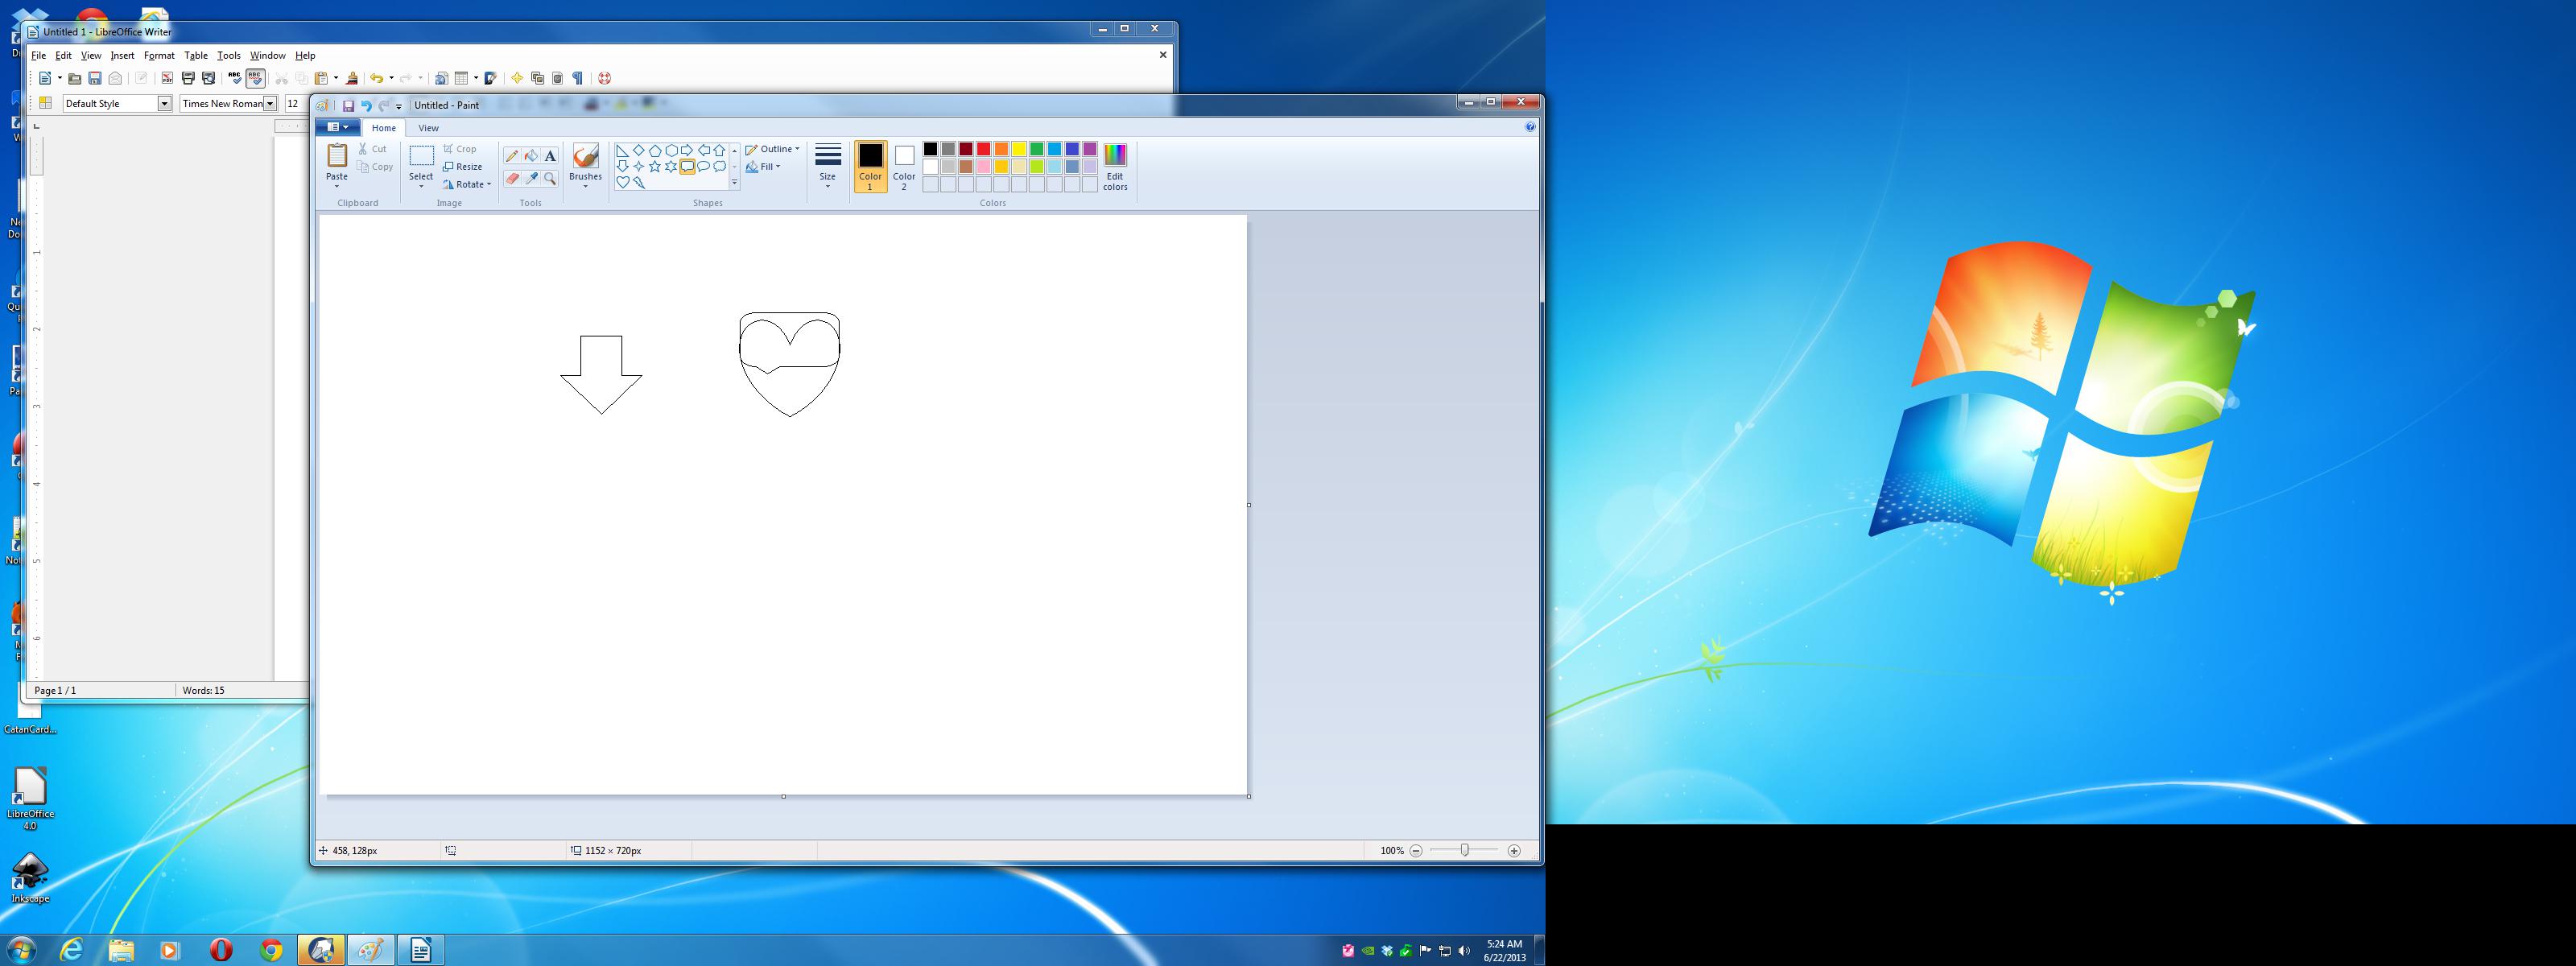Viewport: 2576px width, 966px height.
Task: Choose the five-point star shape
Action: (x=655, y=167)
